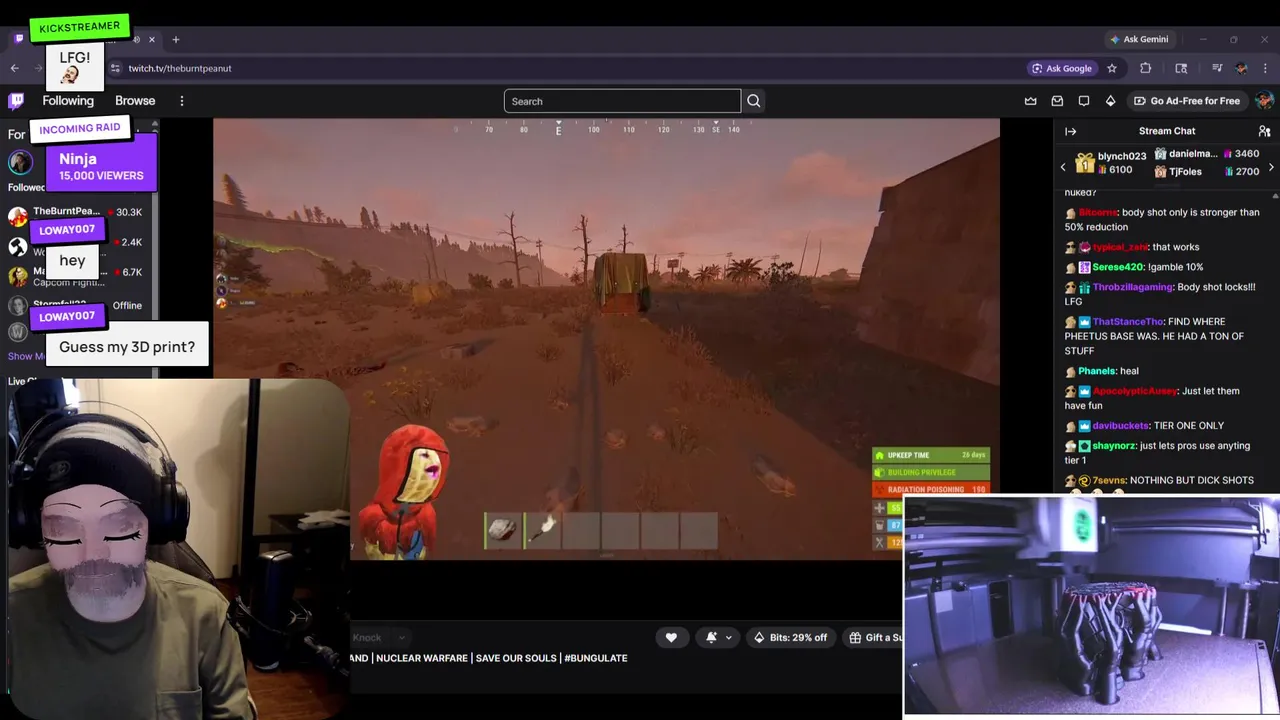Go to next gifters leaderboard arrow
1280x720 pixels.
tap(1271, 167)
